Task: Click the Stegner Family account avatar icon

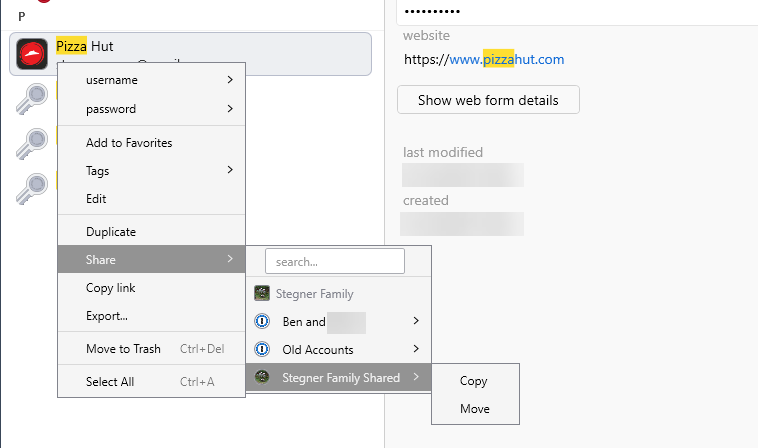Action: (x=262, y=293)
